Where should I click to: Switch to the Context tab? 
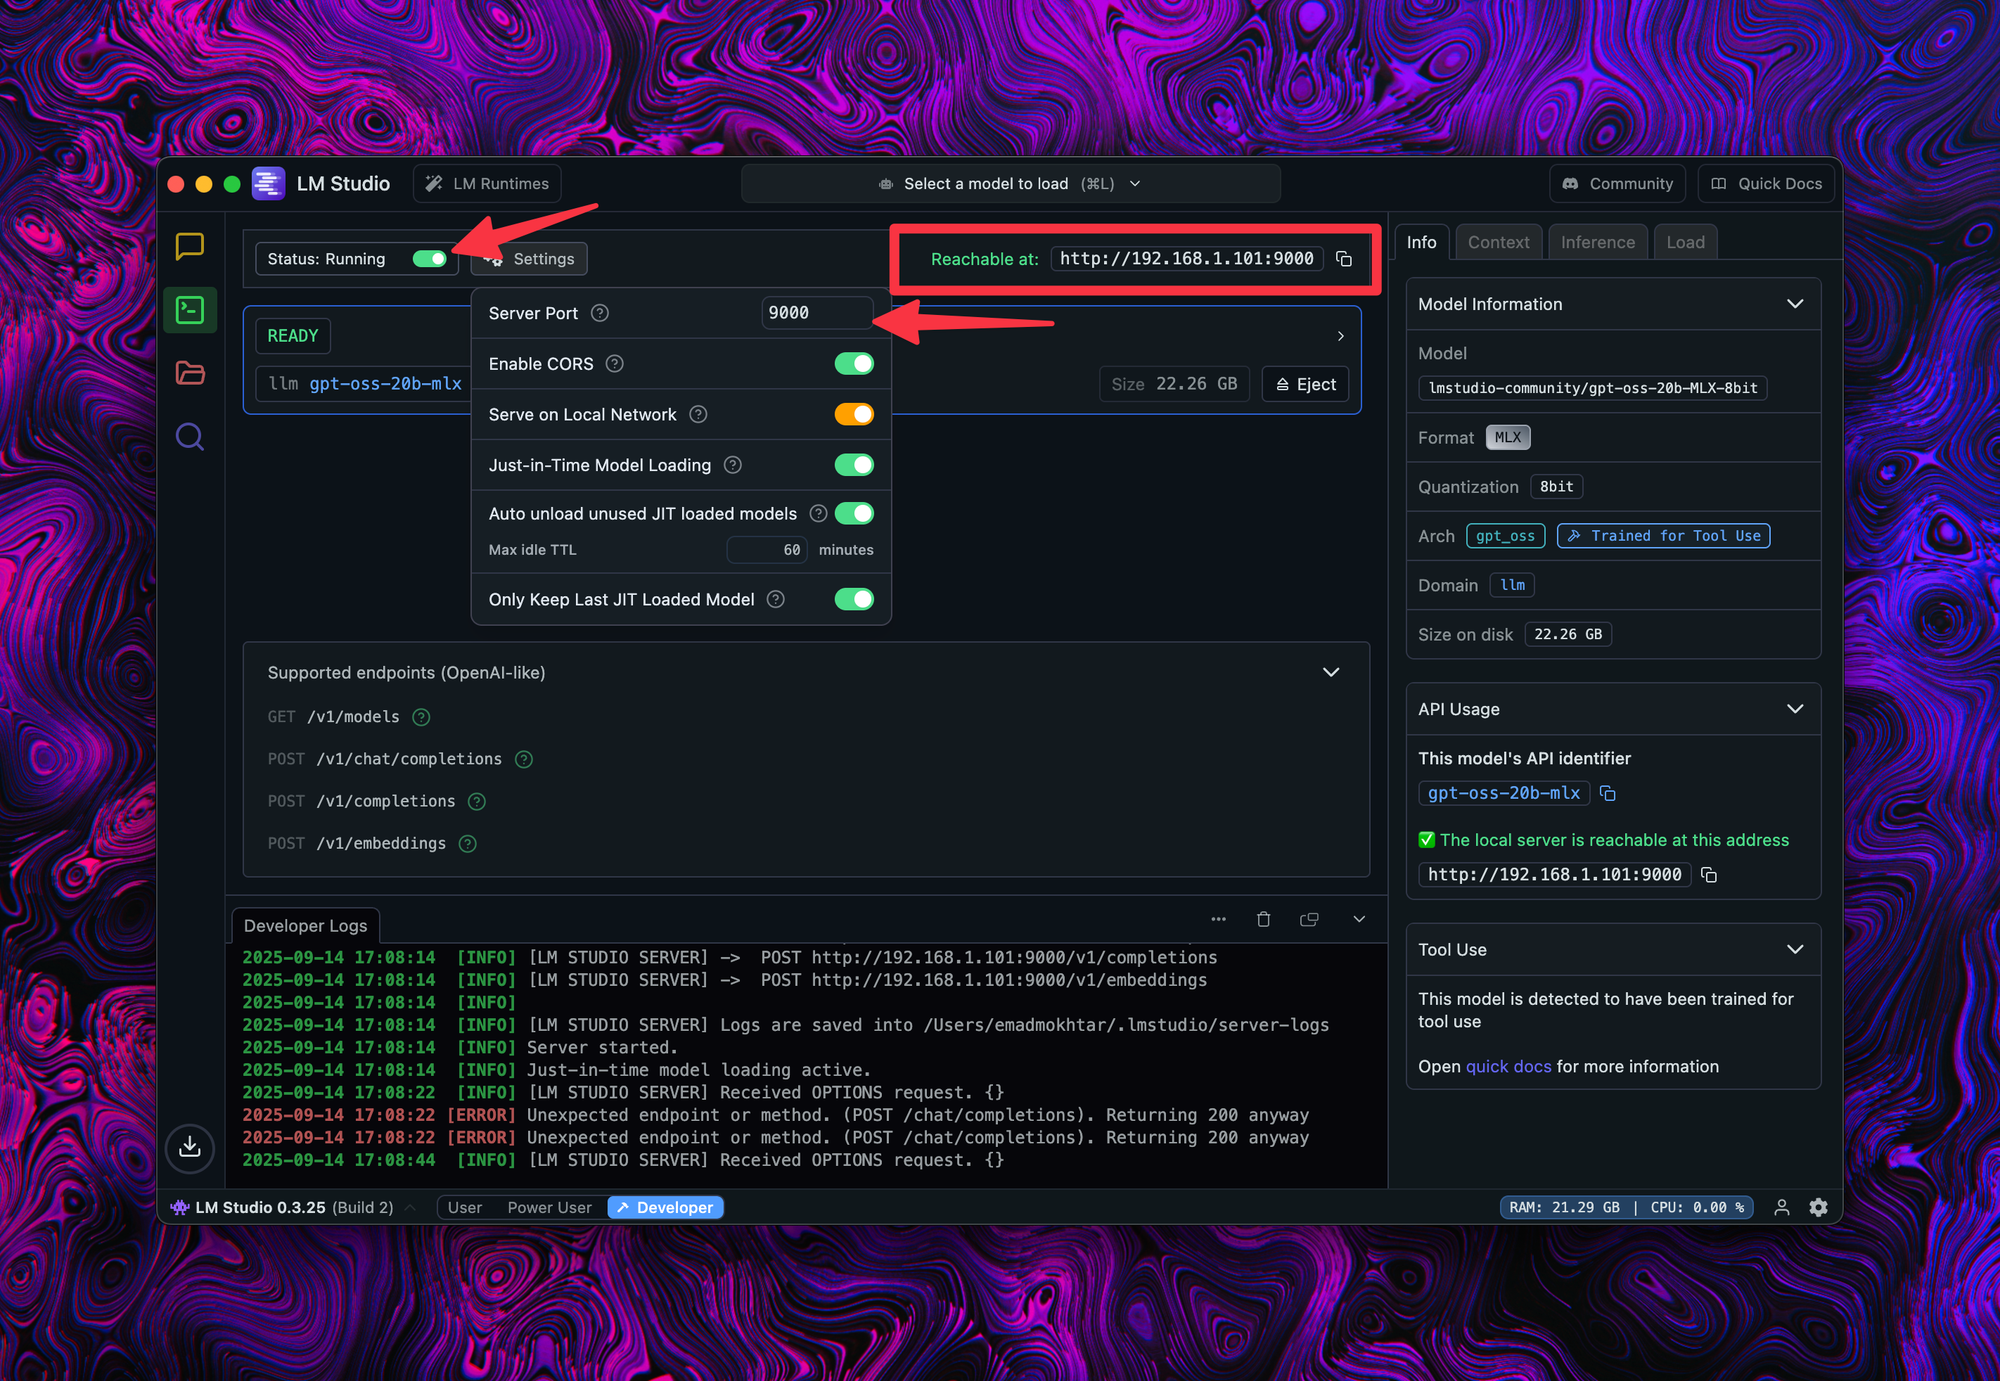1498,242
